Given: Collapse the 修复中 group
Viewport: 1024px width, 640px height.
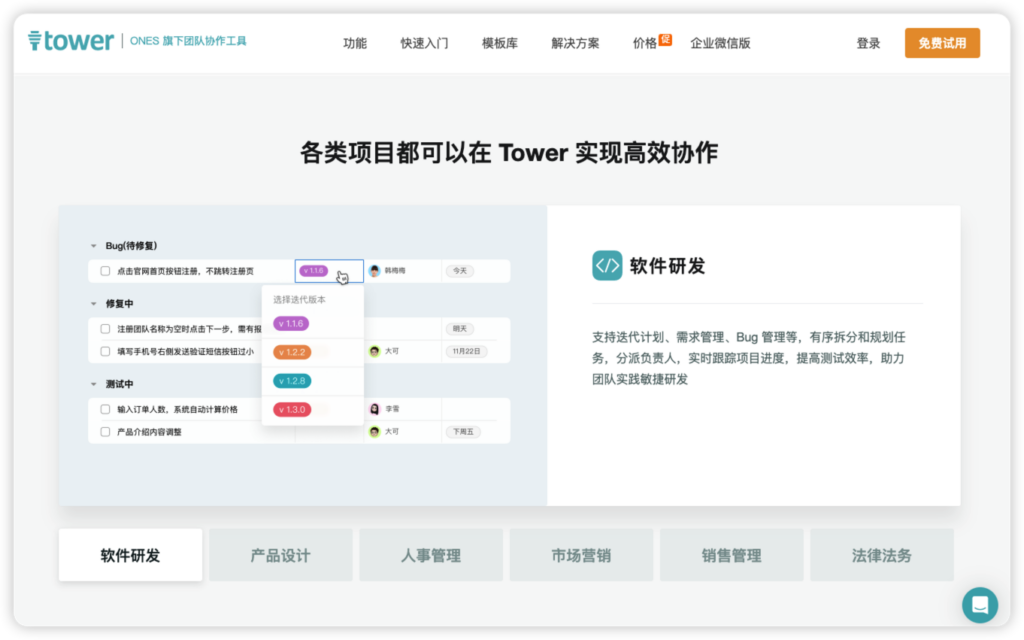Looking at the screenshot, I should click(93, 304).
